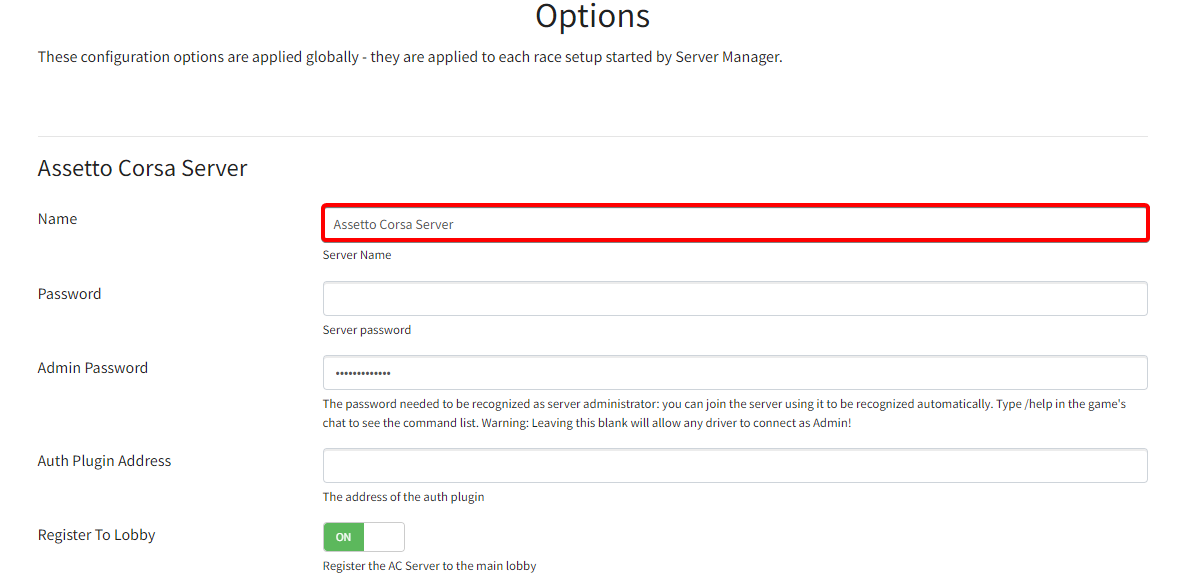
Task: Click the "Password" field label
Action: click(x=69, y=294)
